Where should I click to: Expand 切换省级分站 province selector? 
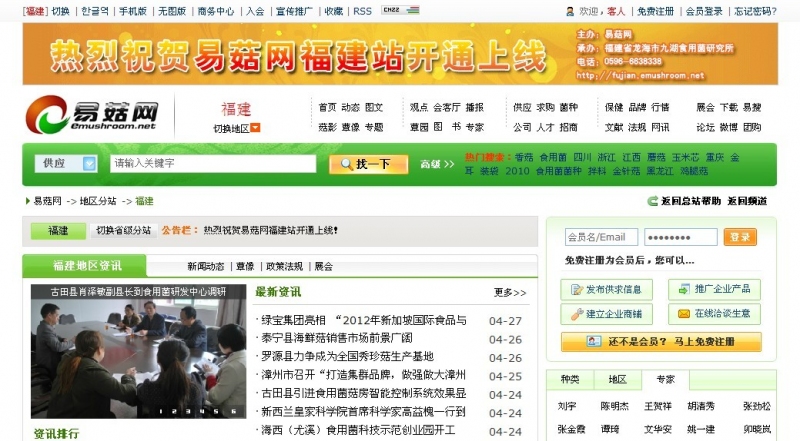(x=123, y=230)
